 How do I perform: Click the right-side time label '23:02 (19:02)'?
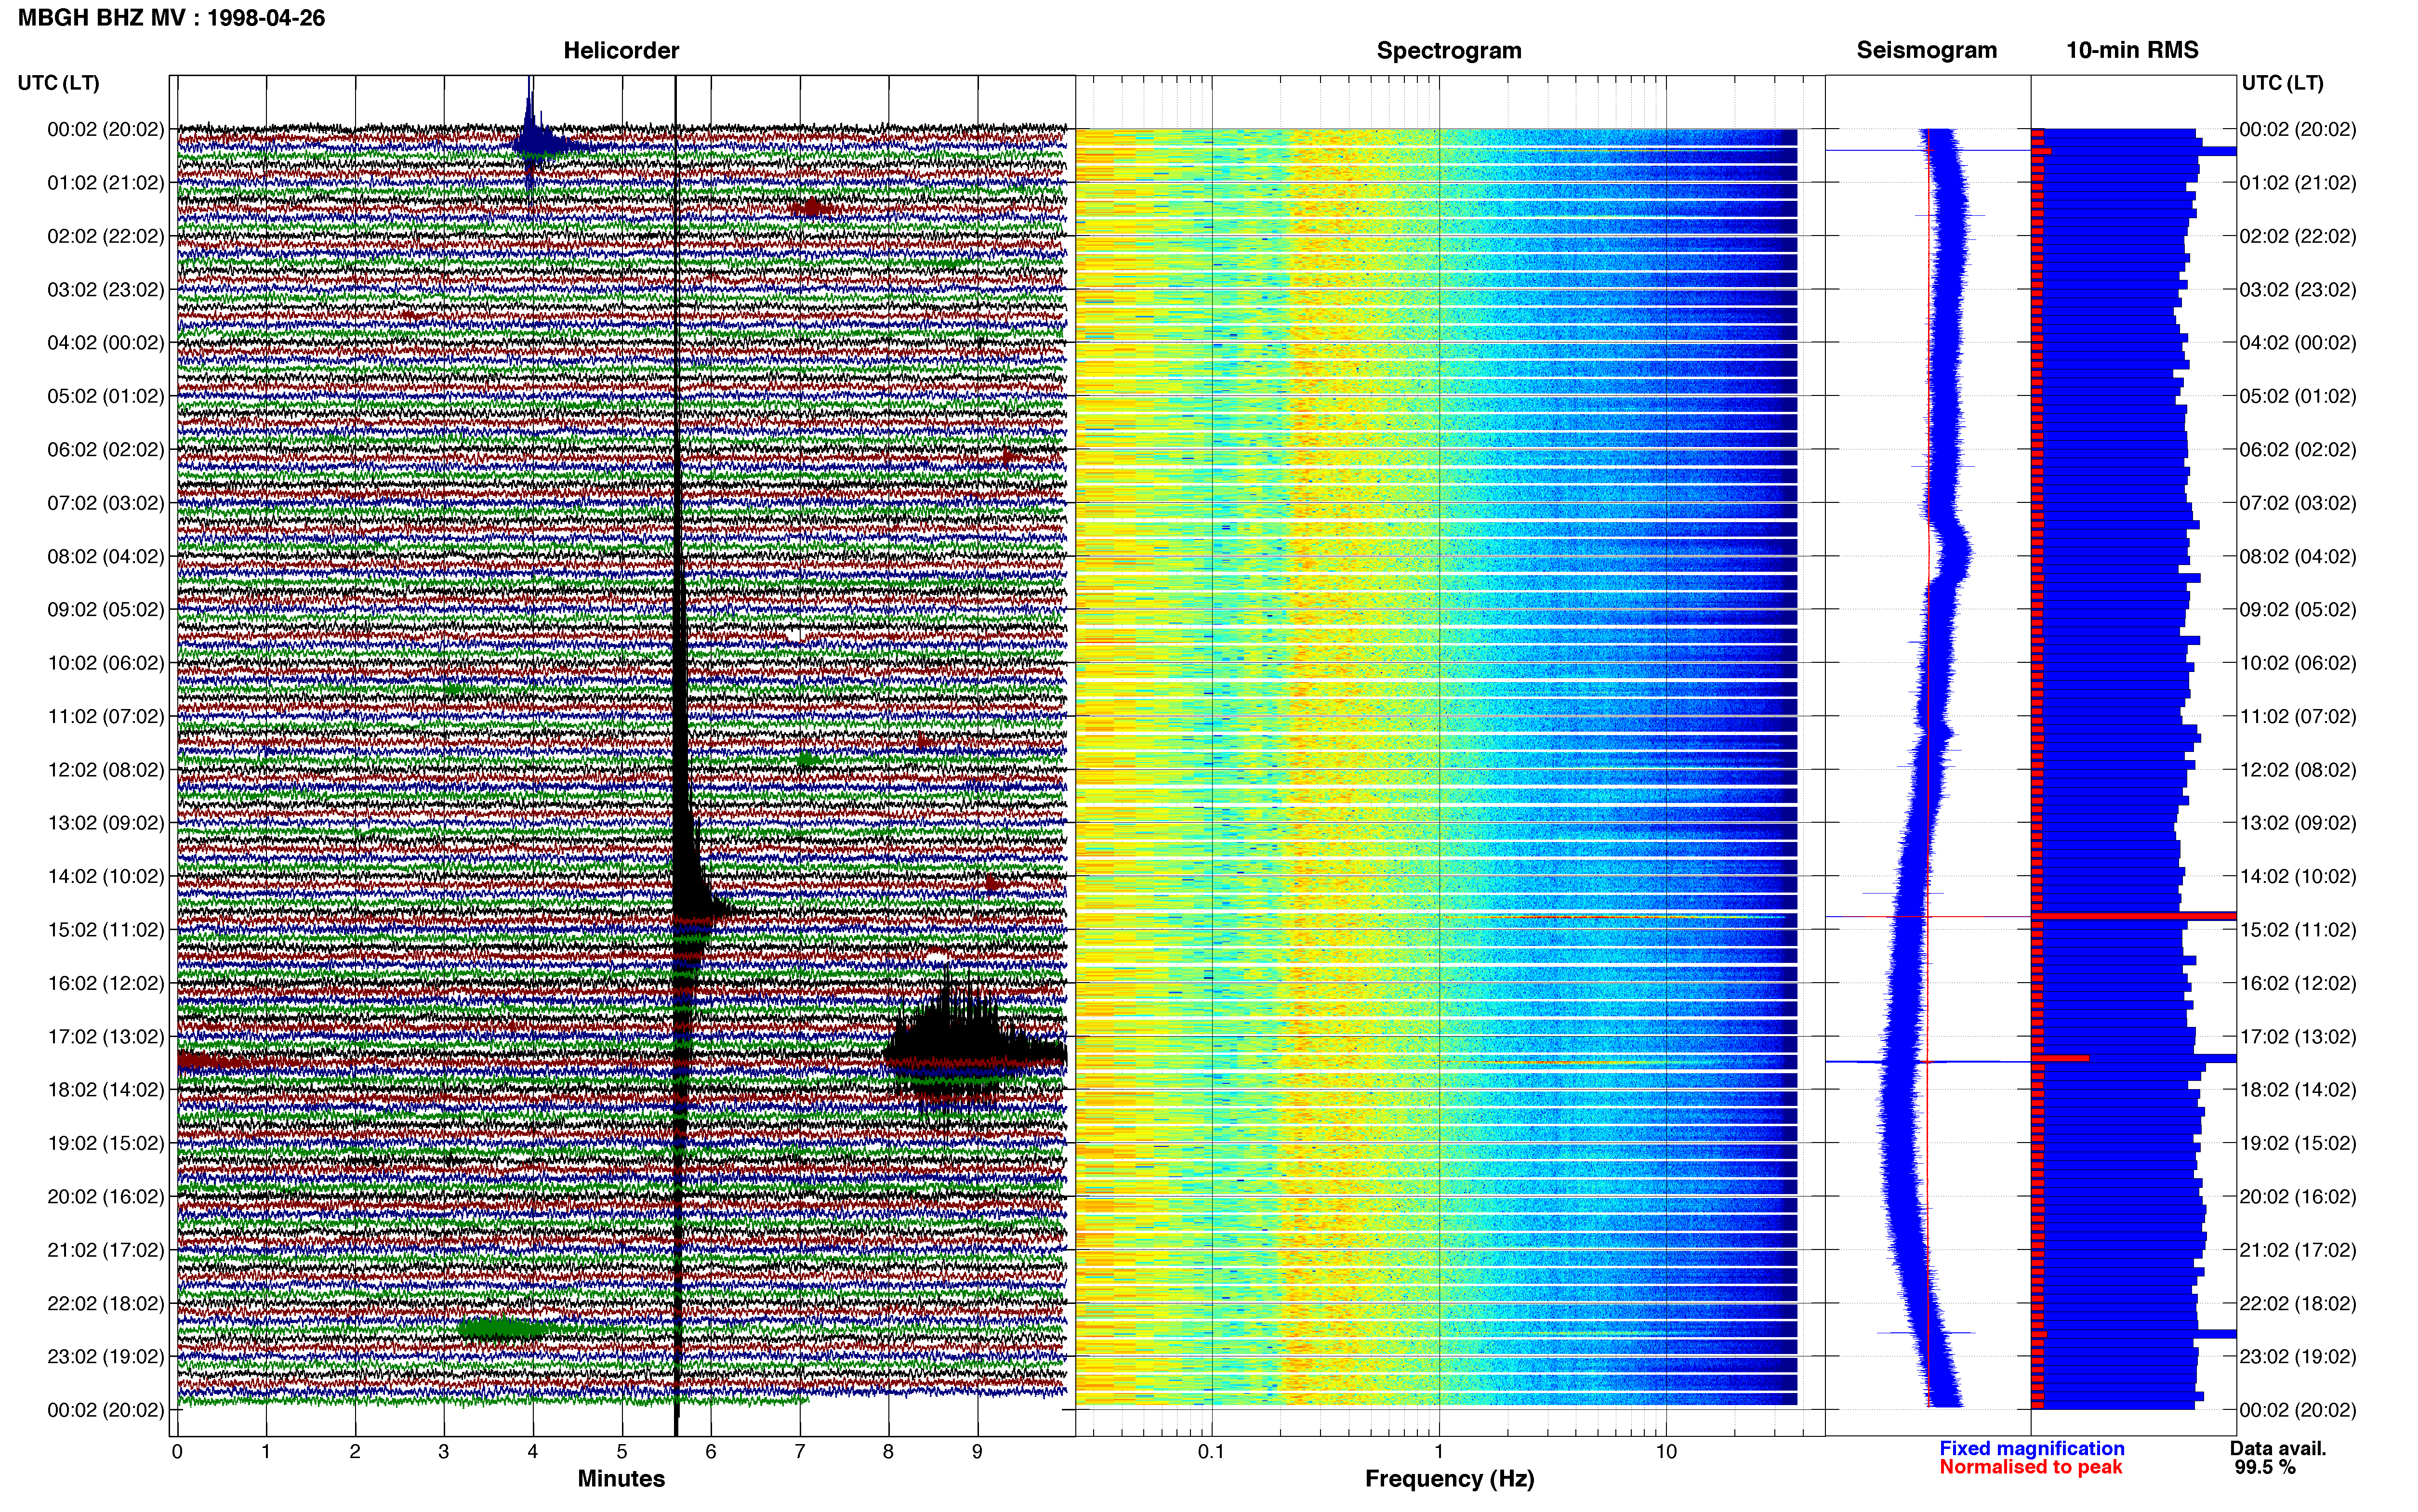2297,1356
